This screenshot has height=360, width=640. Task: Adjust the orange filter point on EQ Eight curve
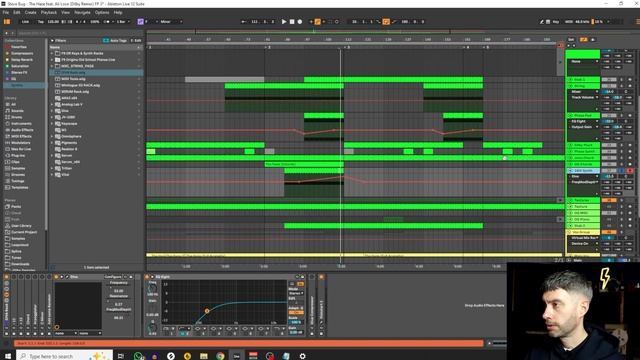(207, 311)
